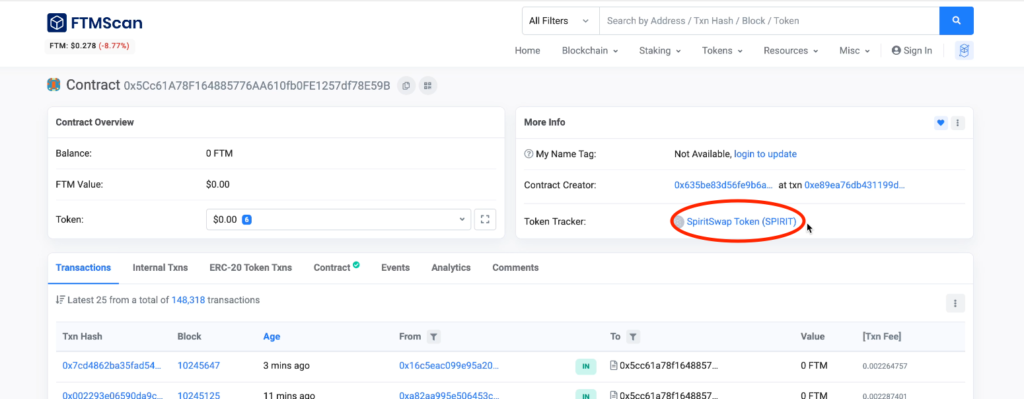The height and width of the screenshot is (399, 1024).
Task: Filter the From column
Action: coord(434,337)
